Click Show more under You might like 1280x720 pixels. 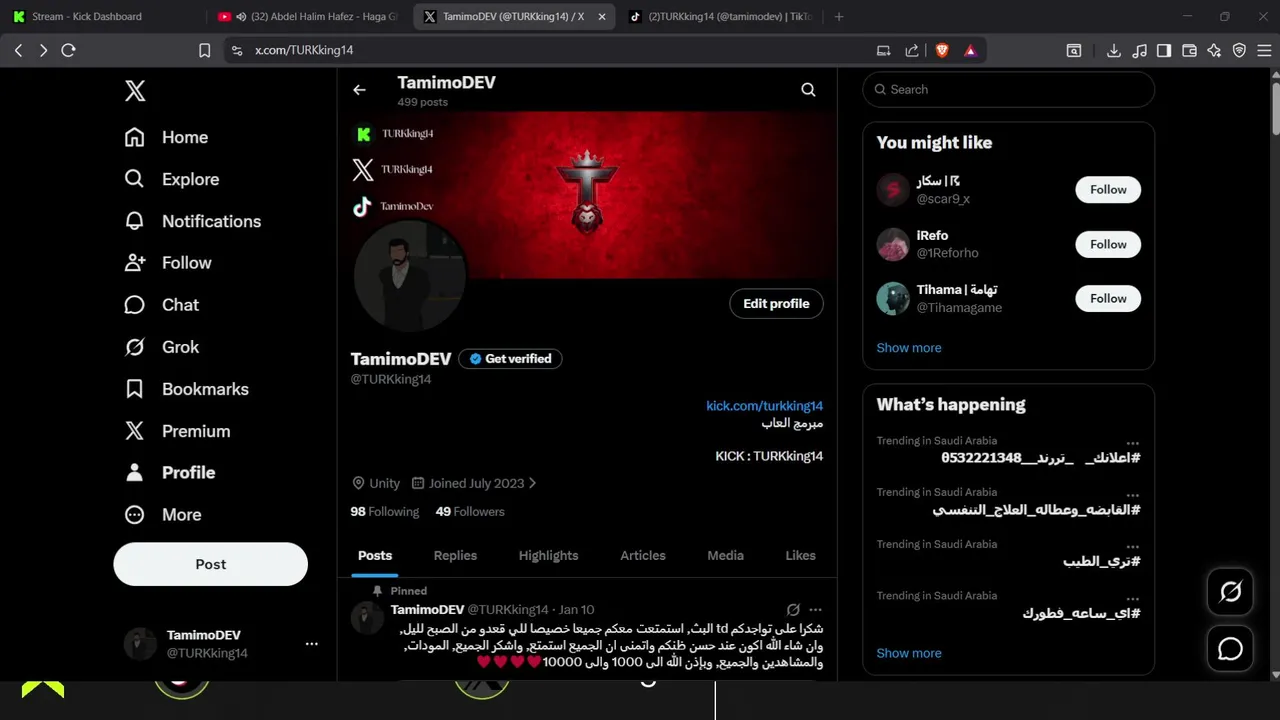coord(909,348)
